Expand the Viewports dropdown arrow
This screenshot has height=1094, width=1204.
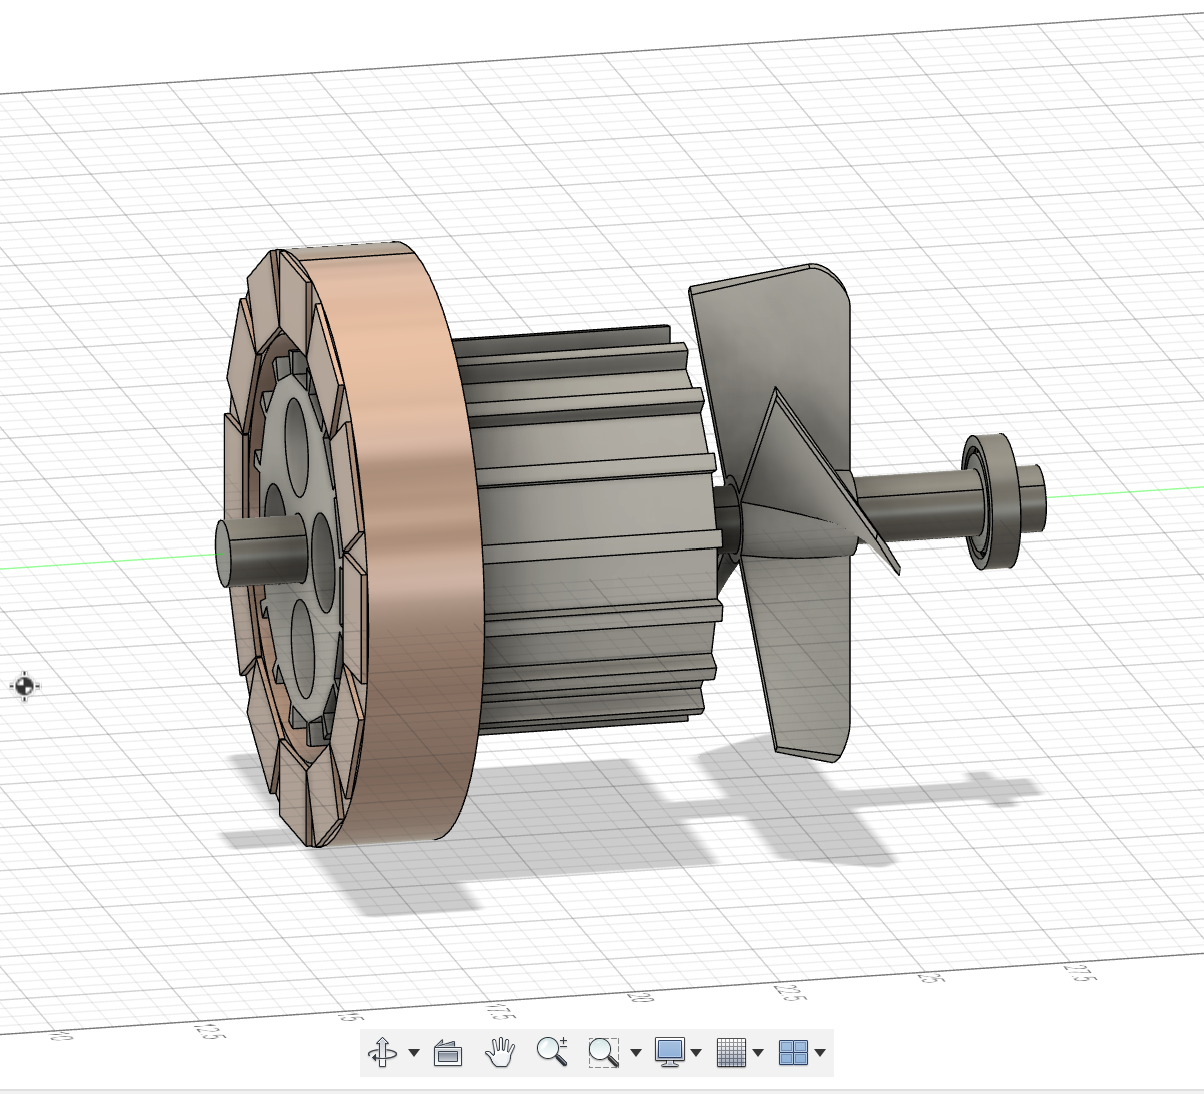click(x=820, y=1053)
